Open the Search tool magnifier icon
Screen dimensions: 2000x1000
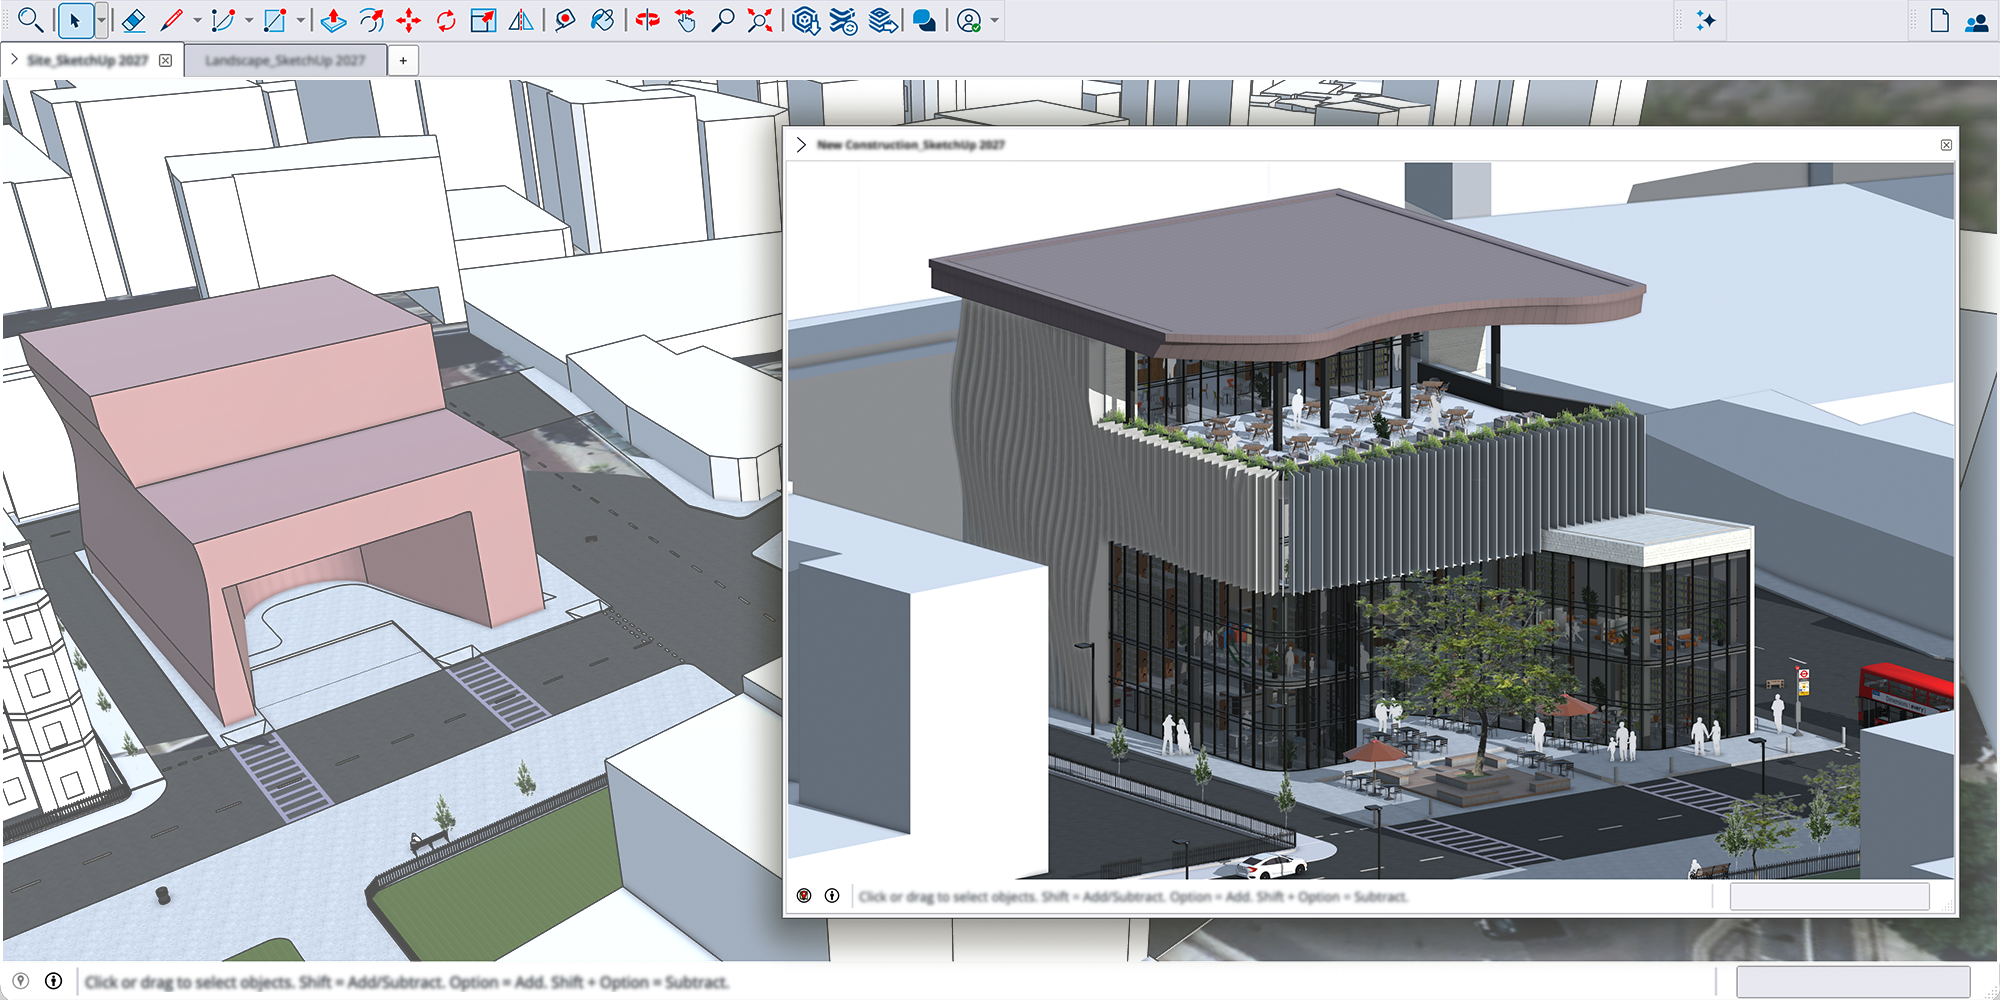point(30,20)
